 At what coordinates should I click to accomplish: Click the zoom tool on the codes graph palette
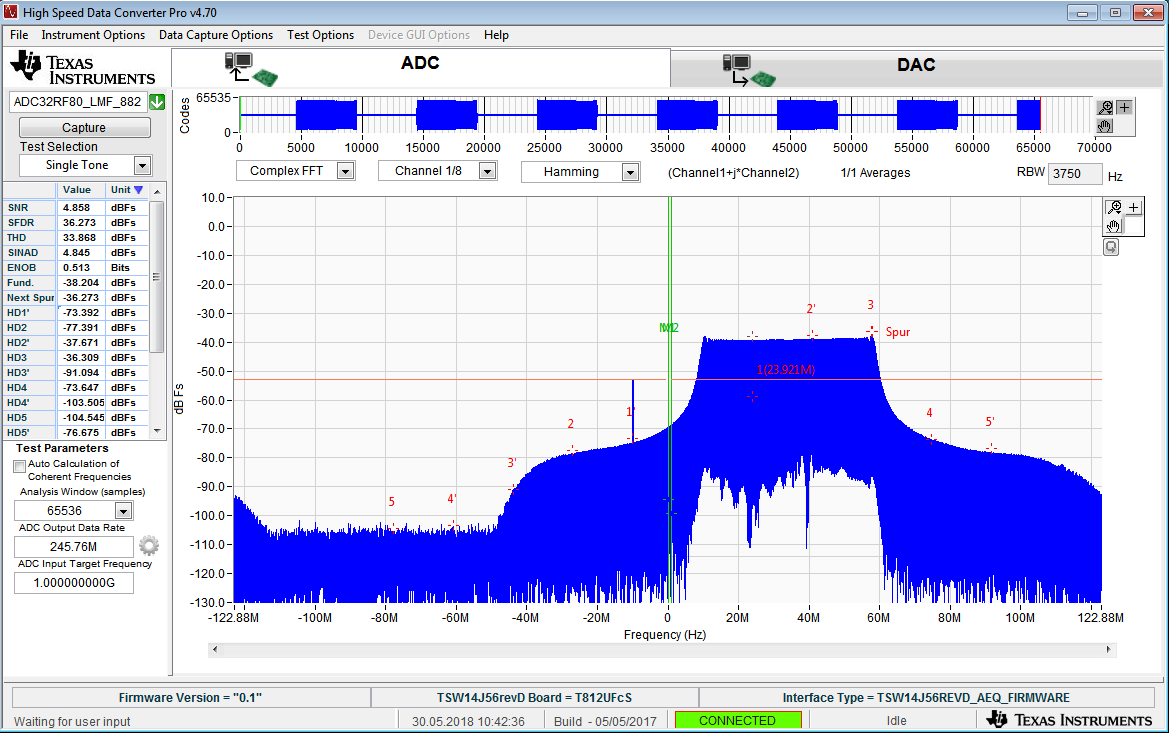(1105, 108)
